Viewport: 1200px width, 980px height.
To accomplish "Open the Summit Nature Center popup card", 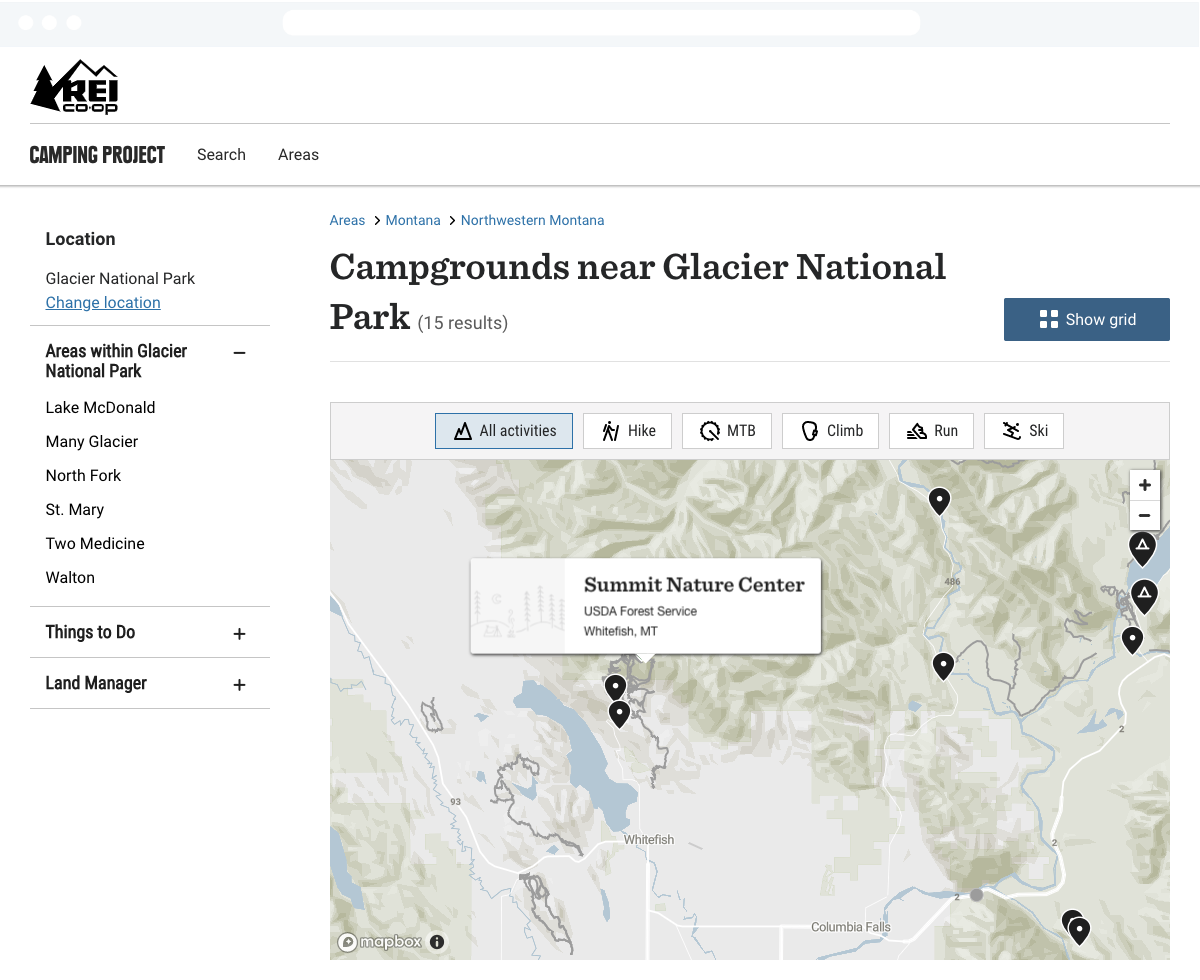I will [645, 606].
